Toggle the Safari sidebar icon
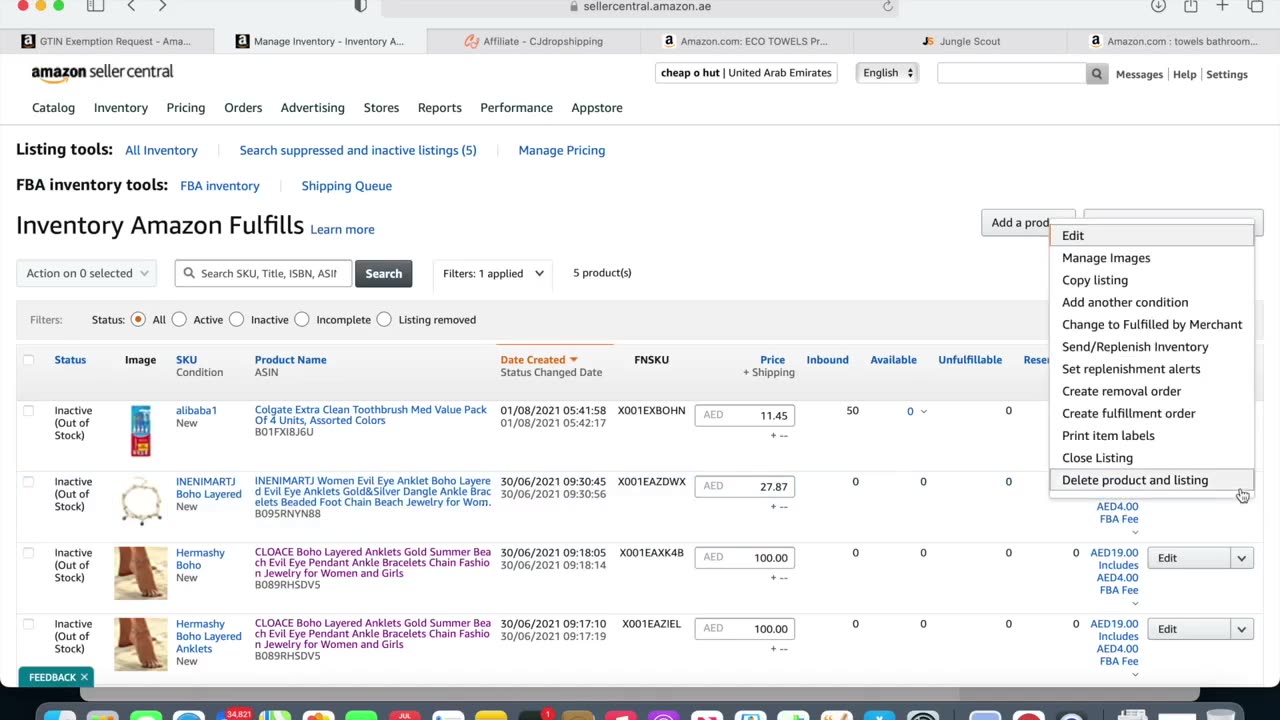Image resolution: width=1280 pixels, height=720 pixels. click(x=95, y=6)
